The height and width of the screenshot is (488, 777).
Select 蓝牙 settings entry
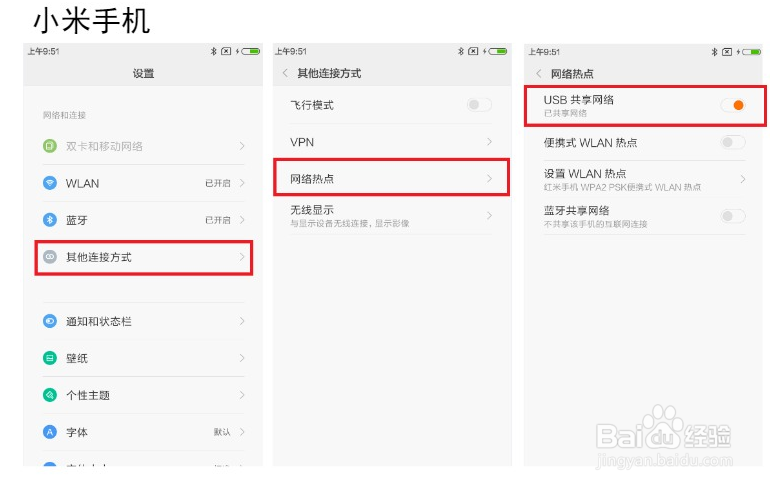click(144, 219)
